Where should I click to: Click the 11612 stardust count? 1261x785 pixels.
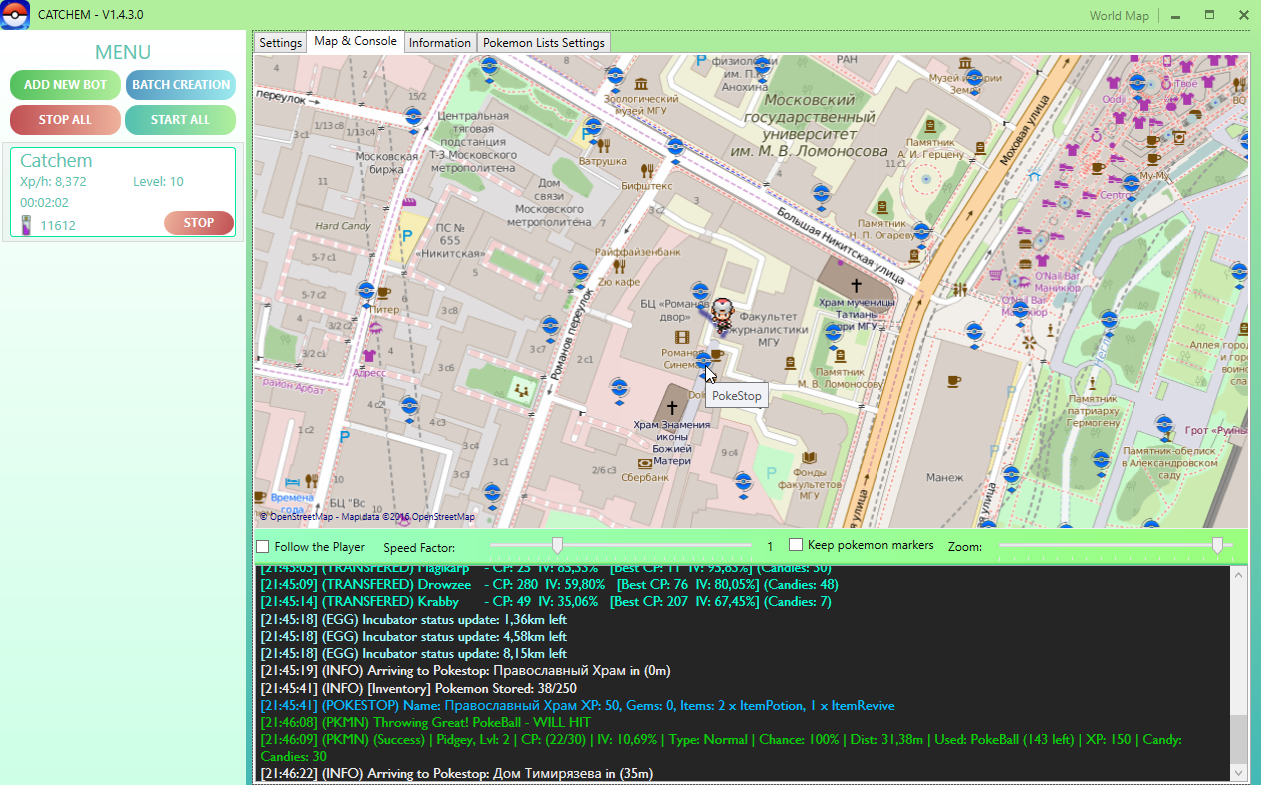pyautogui.click(x=58, y=226)
